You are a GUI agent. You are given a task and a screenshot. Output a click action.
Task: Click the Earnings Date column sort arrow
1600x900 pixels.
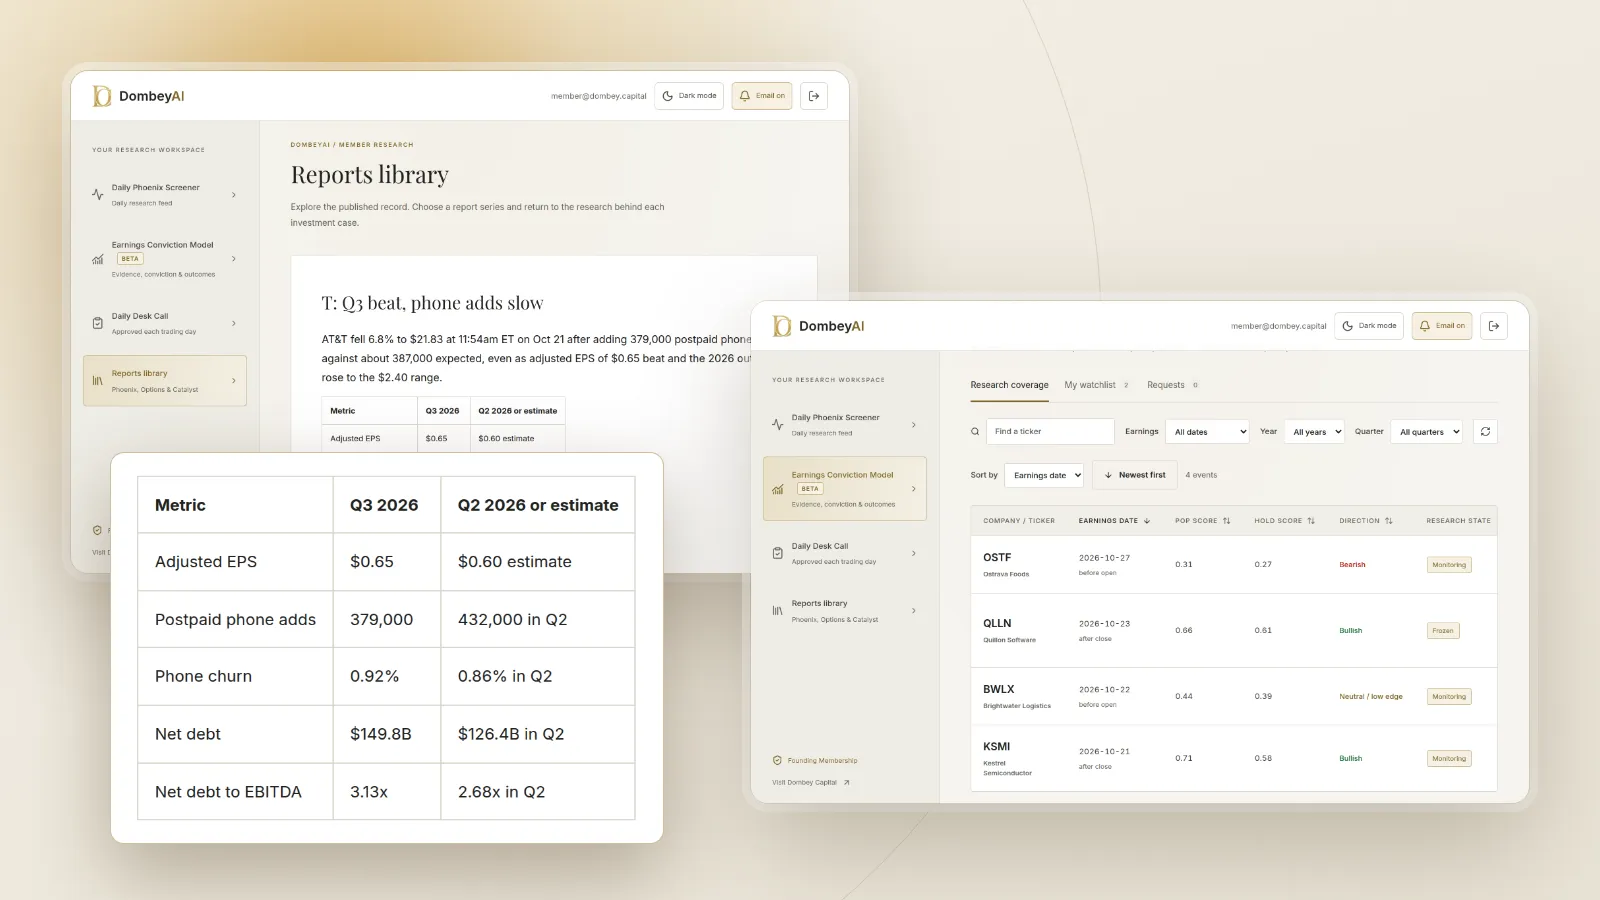click(1147, 521)
